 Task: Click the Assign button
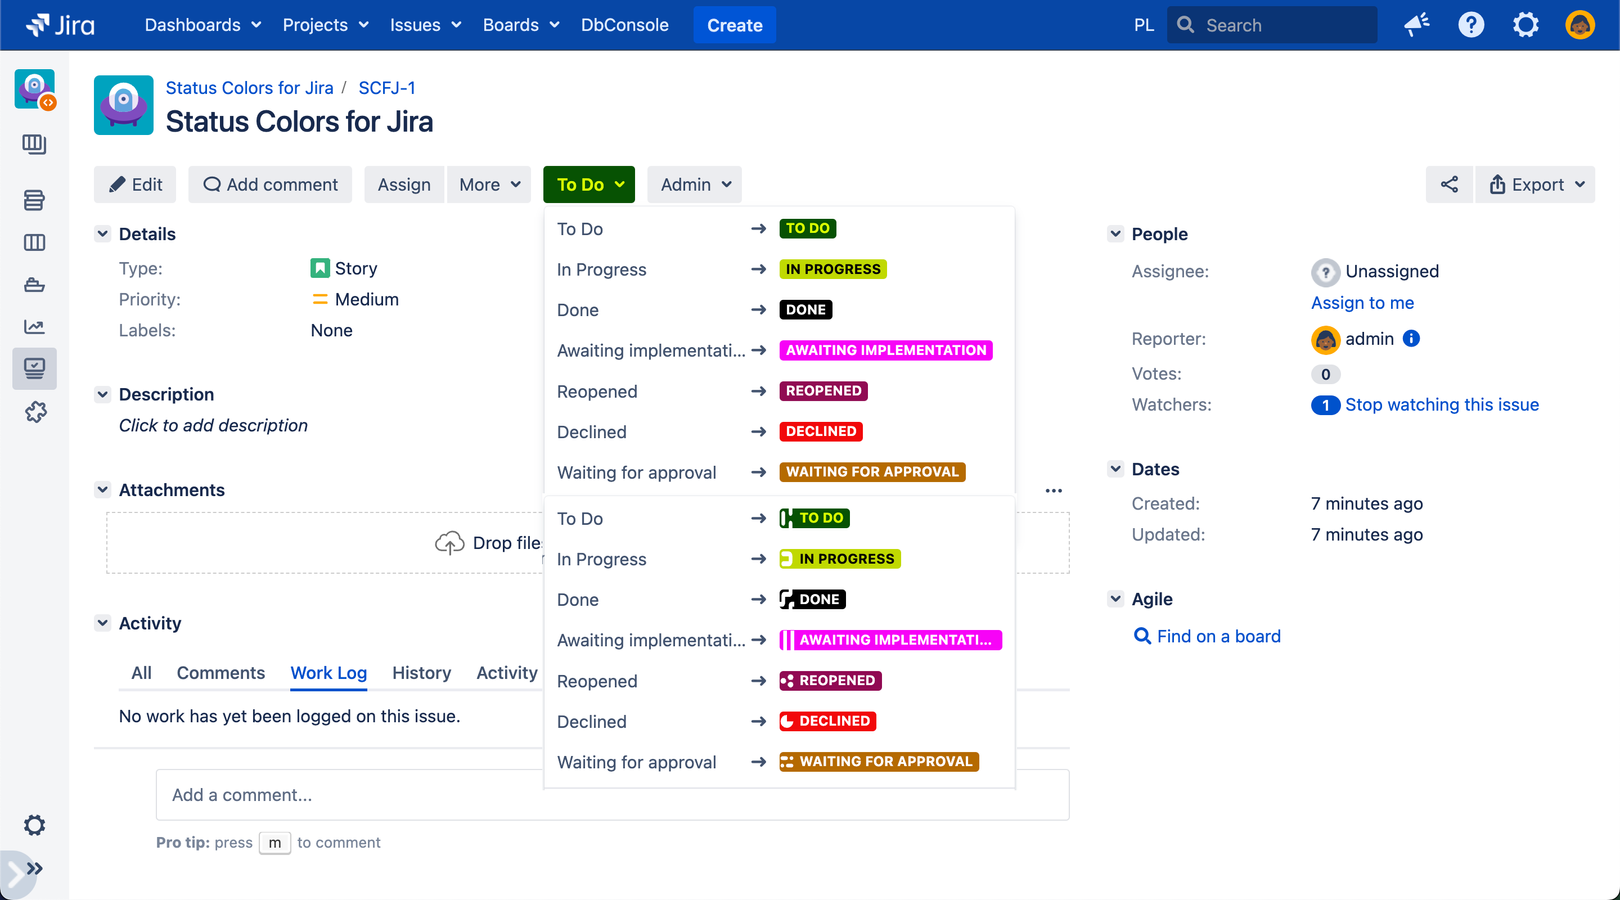click(404, 184)
